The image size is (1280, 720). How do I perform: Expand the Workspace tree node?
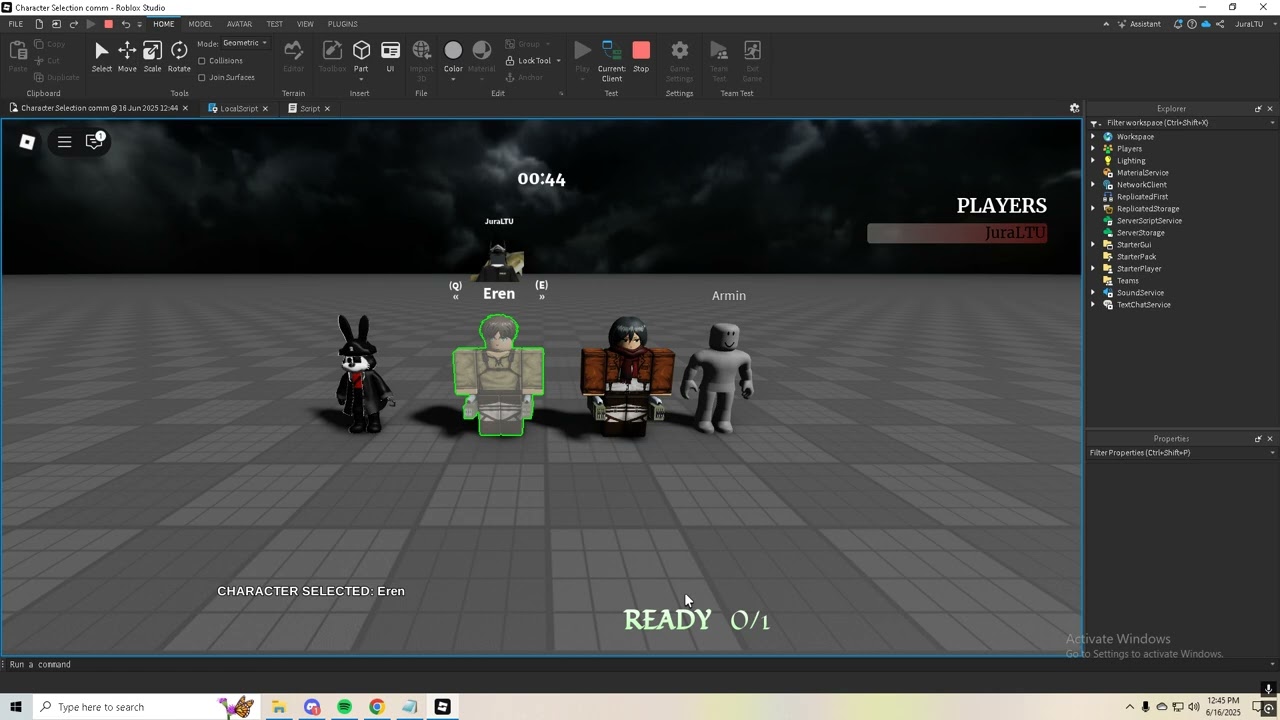(x=1093, y=137)
